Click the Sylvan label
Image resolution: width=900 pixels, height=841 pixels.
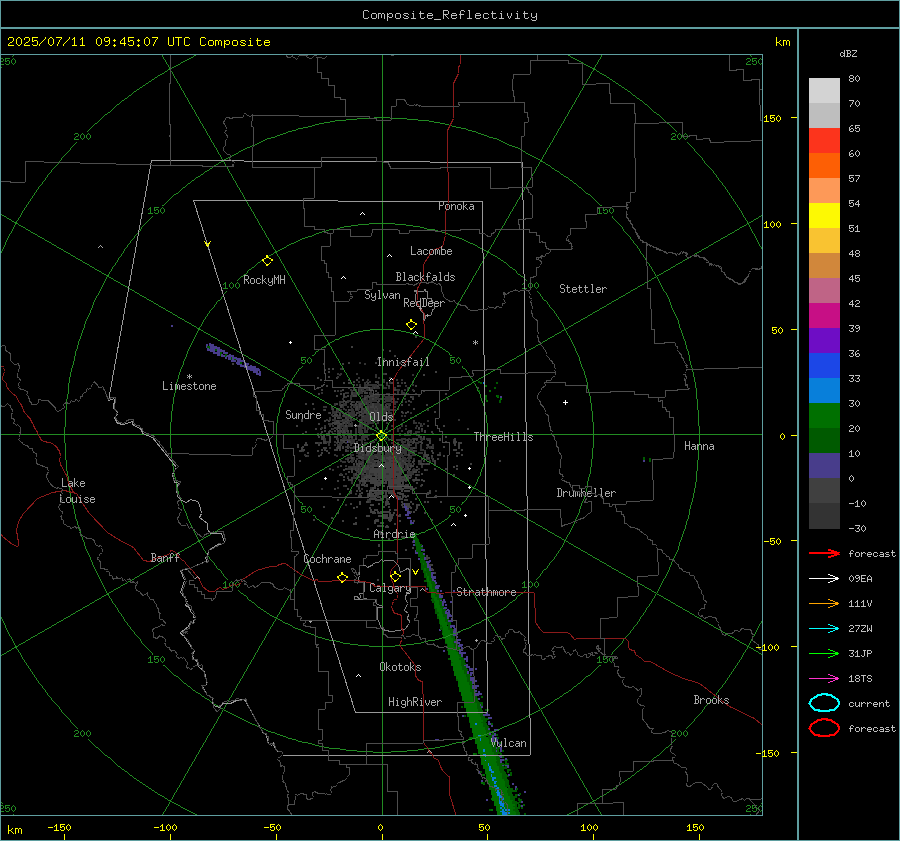click(382, 295)
